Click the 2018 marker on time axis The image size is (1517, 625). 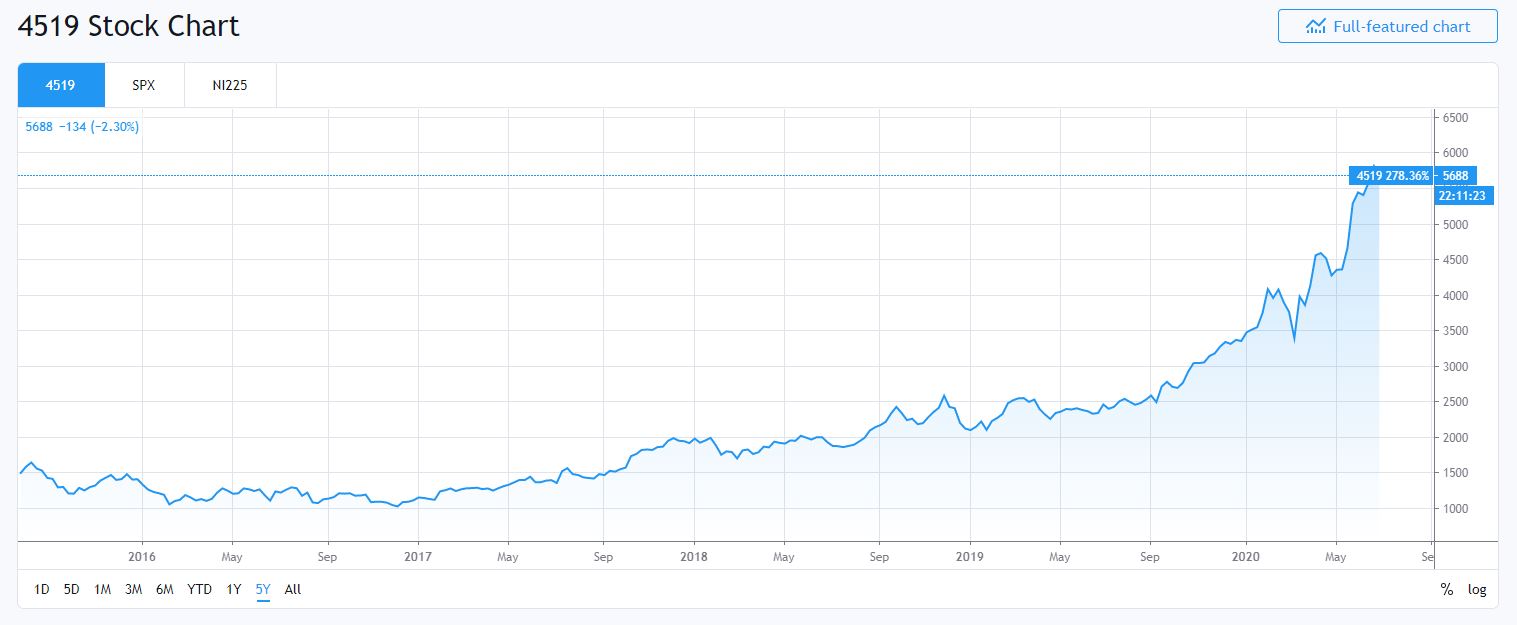pos(693,555)
